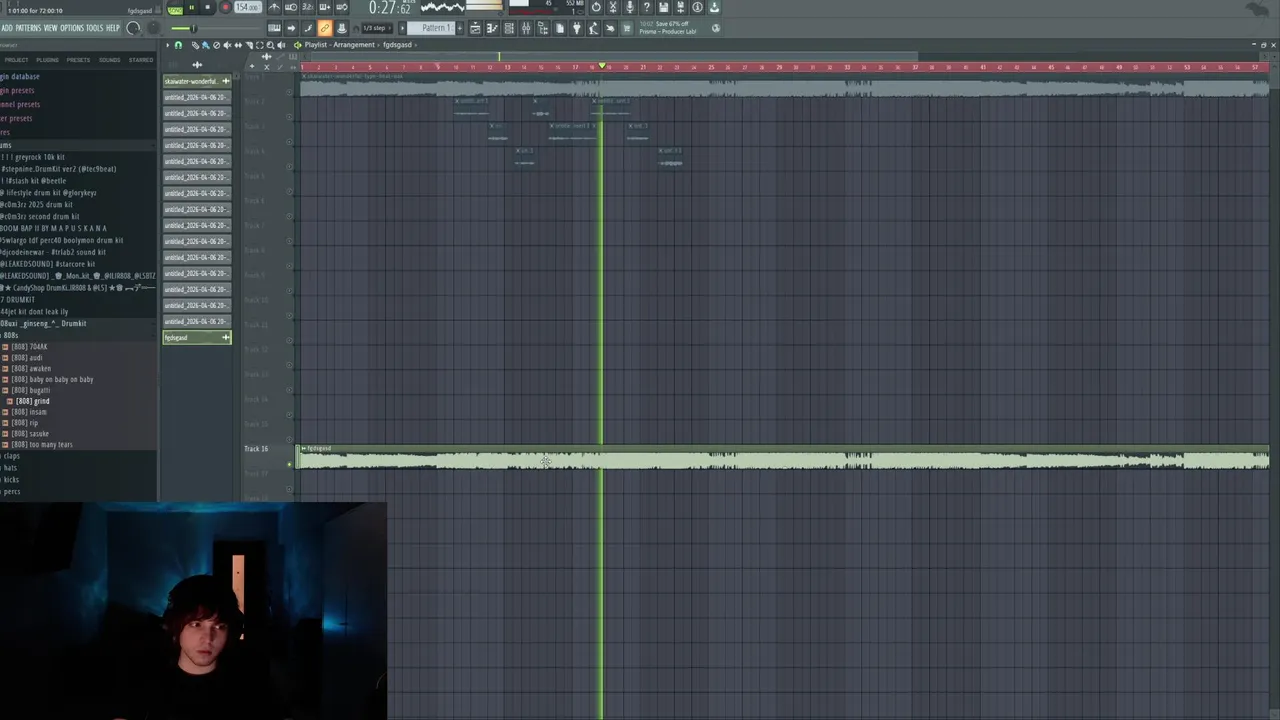Expand the claps folder
Viewport: 1280px width, 720px height.
click(12, 456)
